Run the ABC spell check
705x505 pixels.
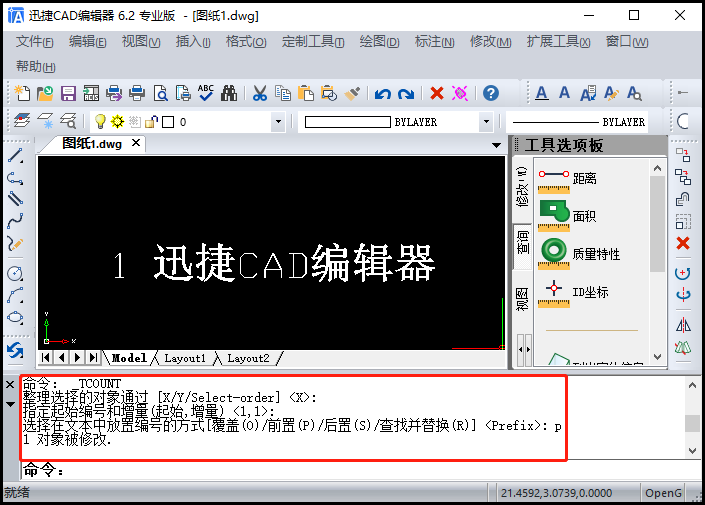click(206, 93)
